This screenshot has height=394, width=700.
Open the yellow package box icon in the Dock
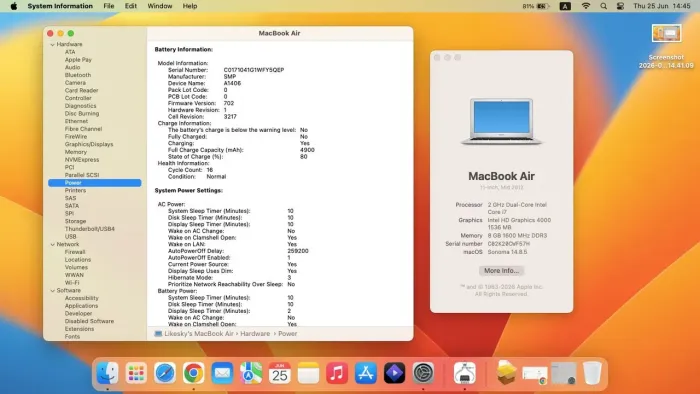pos(506,373)
